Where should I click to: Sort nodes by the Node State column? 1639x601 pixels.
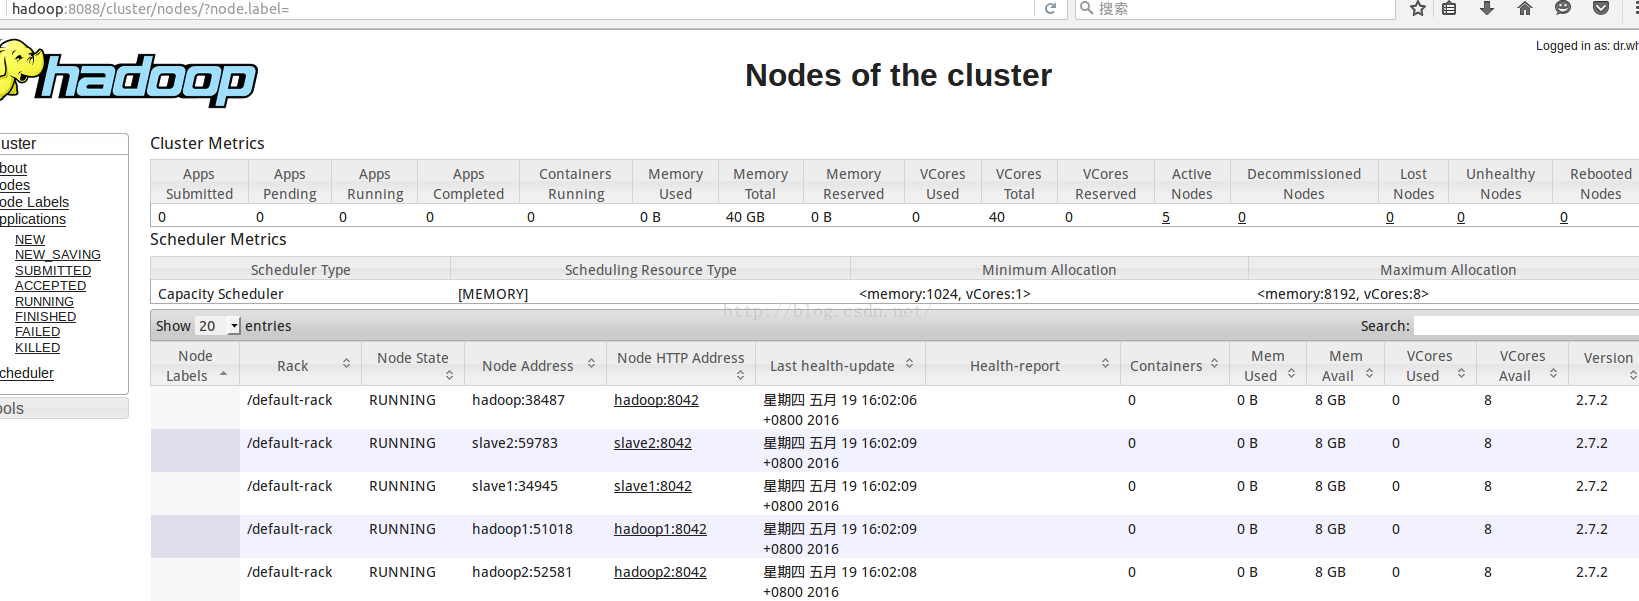coord(413,365)
